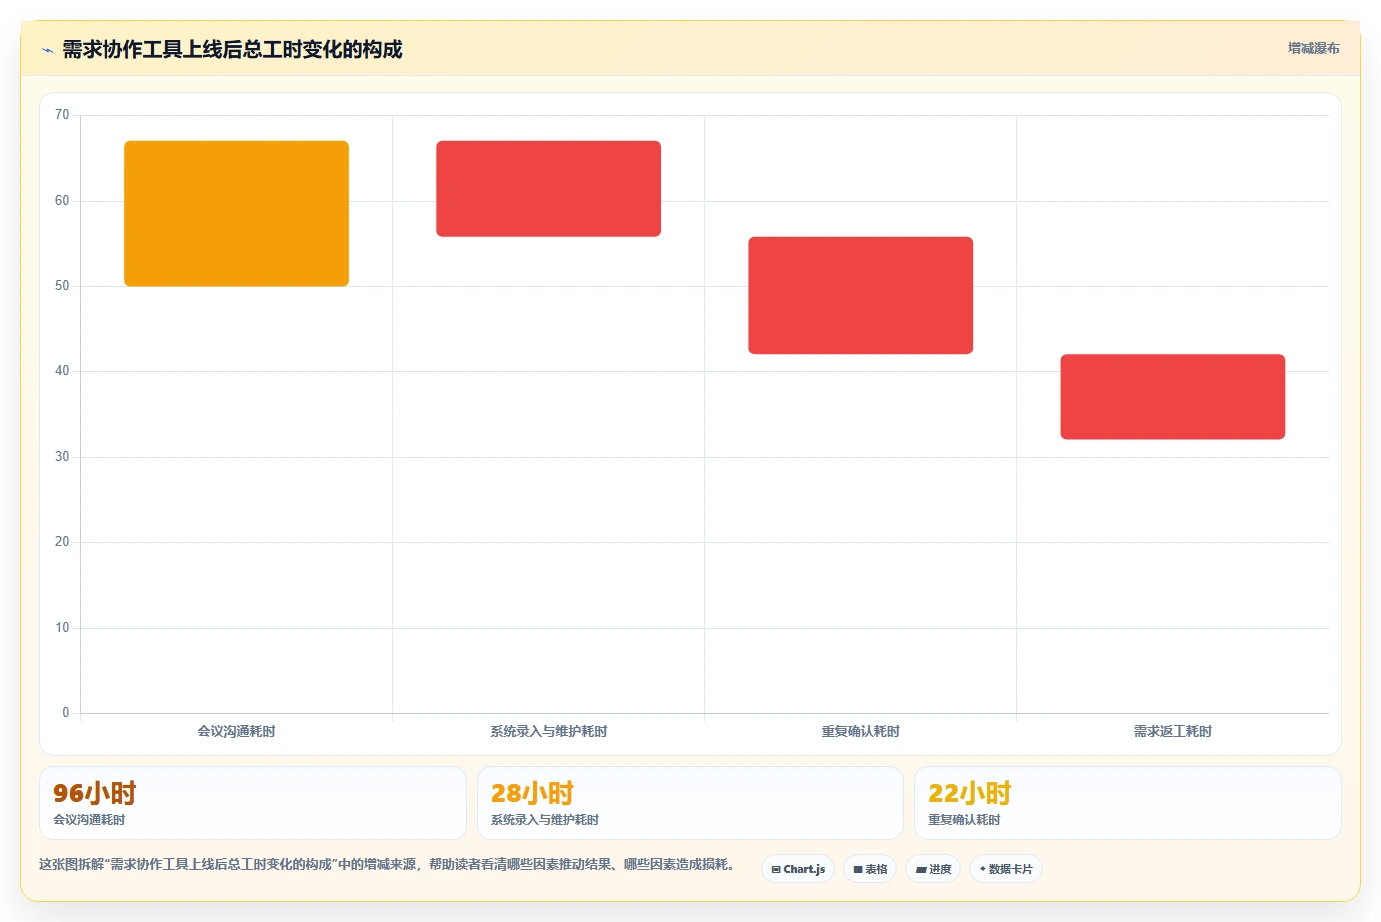Click the 进度 tag pill
The image size is (1381, 922).
coord(933,869)
